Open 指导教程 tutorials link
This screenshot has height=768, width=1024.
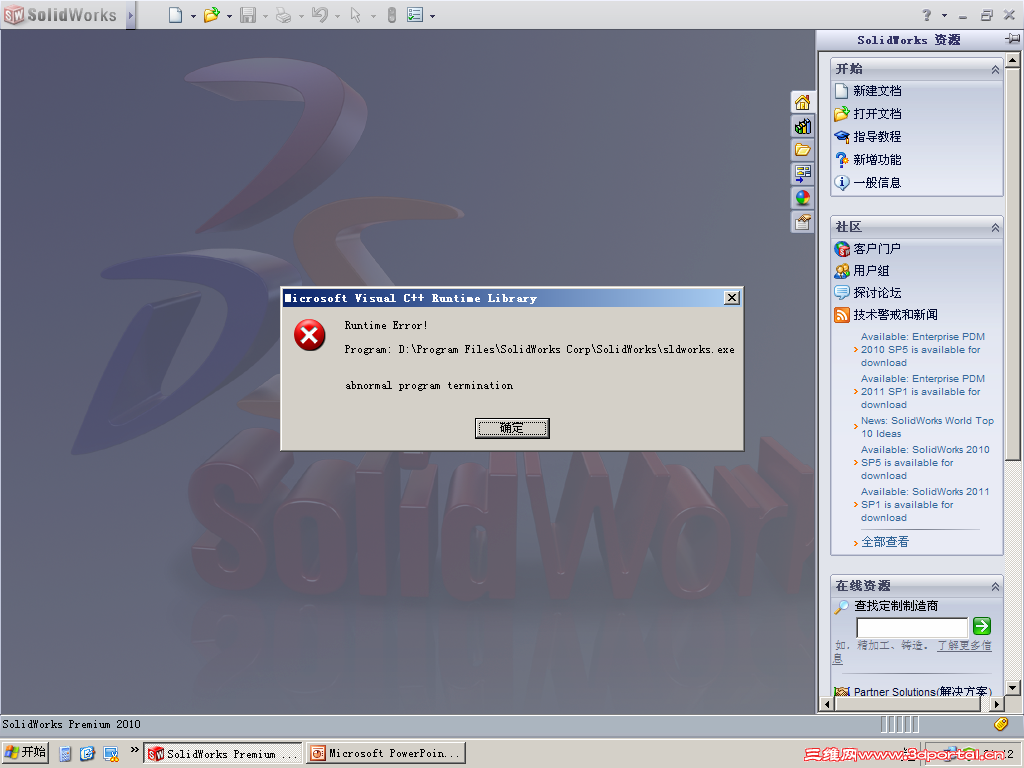[x=877, y=136]
